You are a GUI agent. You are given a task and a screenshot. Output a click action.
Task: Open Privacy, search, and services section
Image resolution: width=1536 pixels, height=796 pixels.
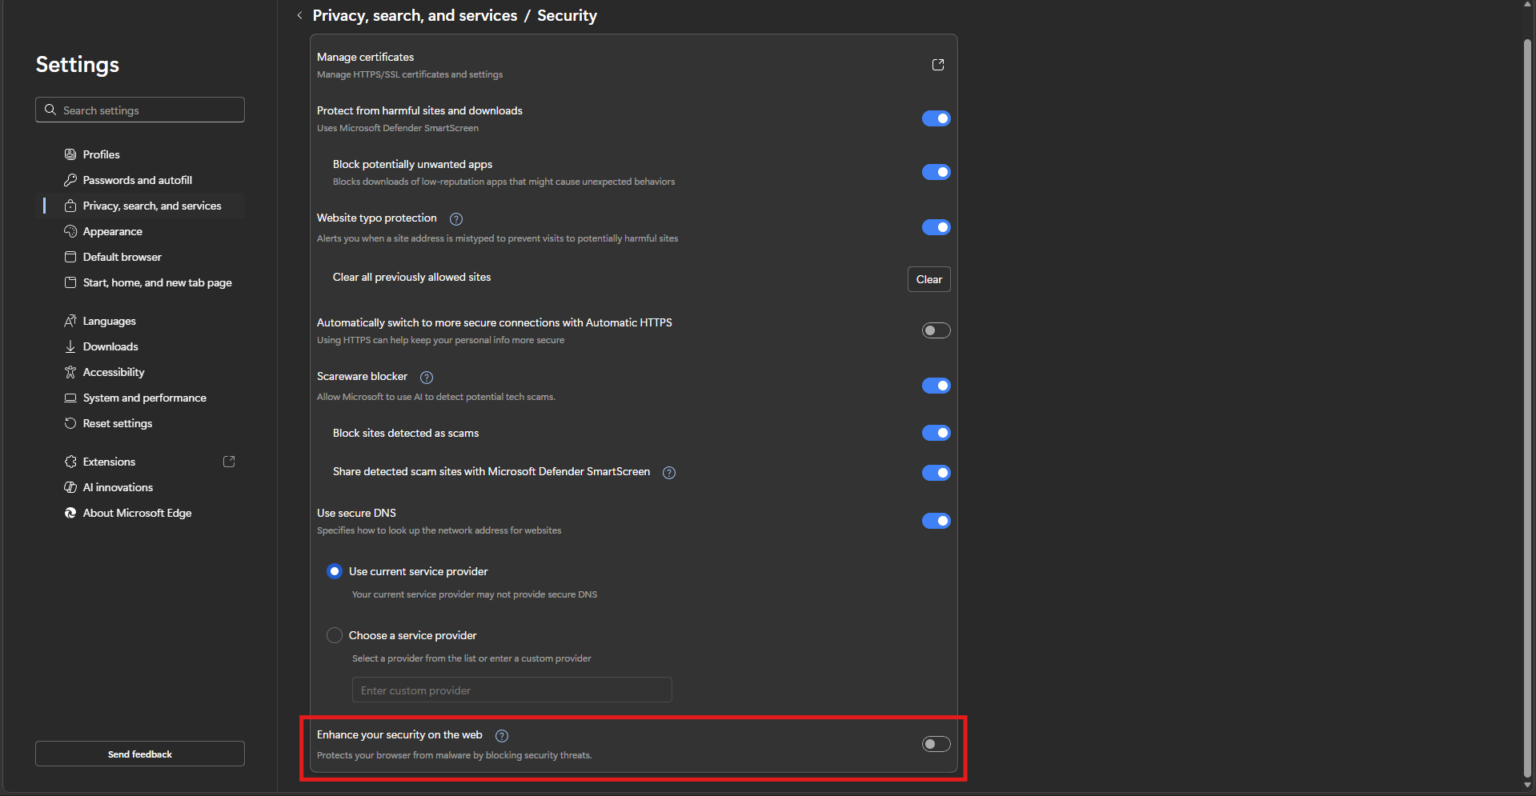coord(142,206)
